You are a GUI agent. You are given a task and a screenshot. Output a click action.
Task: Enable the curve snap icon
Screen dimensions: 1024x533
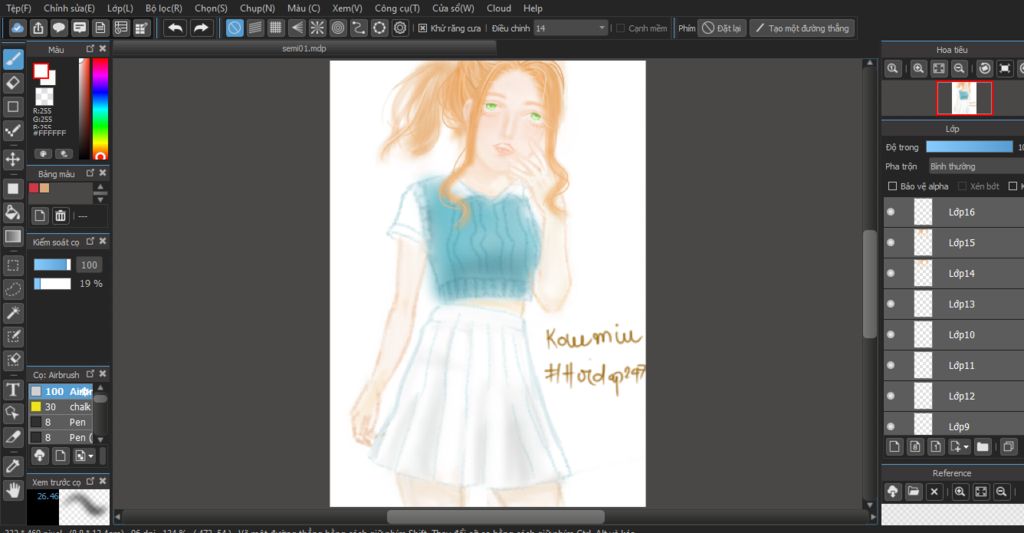359,28
